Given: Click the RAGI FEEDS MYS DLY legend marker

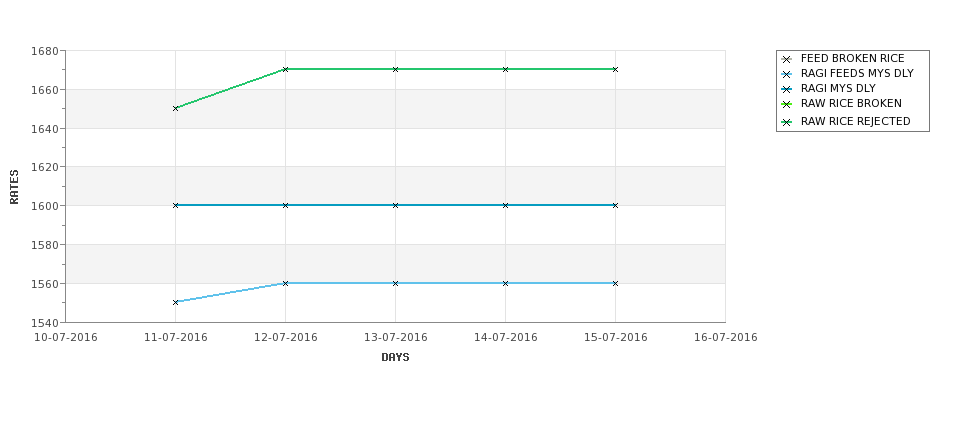Looking at the screenshot, I should point(787,74).
